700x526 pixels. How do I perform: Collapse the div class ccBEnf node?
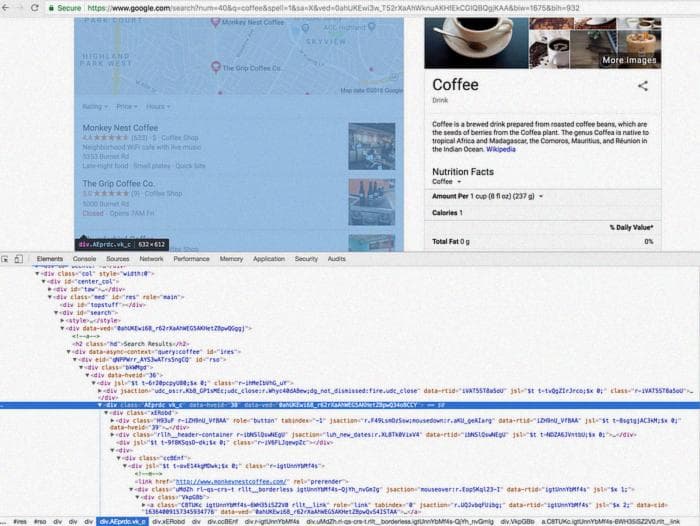pyautogui.click(x=118, y=458)
